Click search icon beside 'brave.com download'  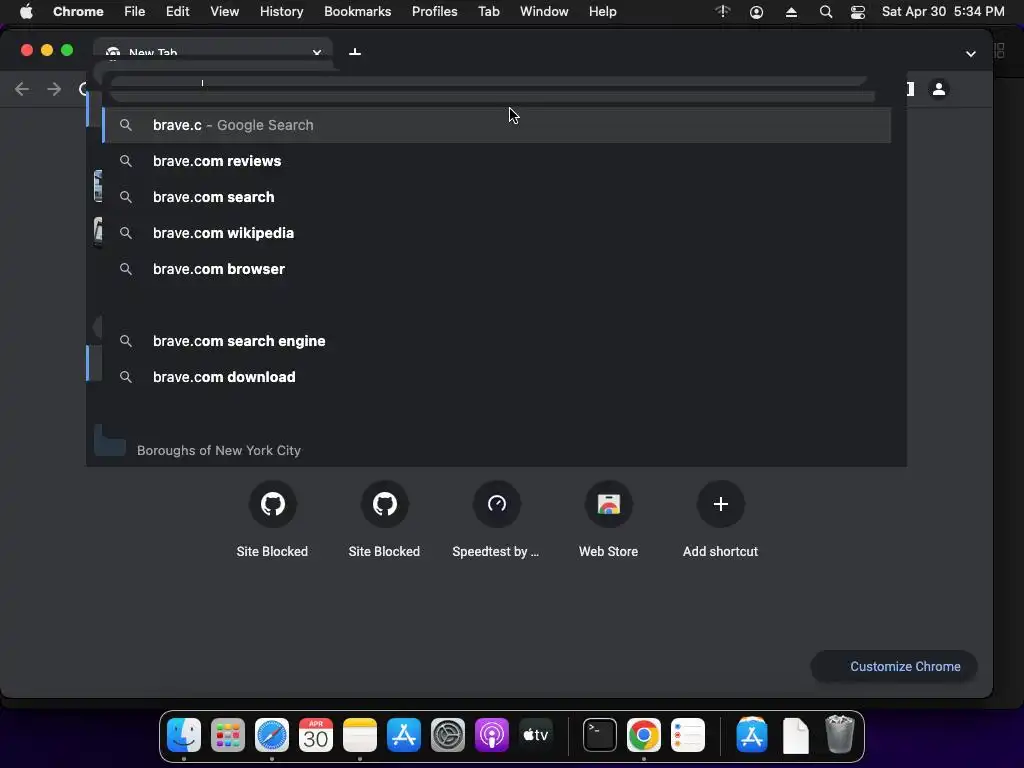tap(126, 377)
